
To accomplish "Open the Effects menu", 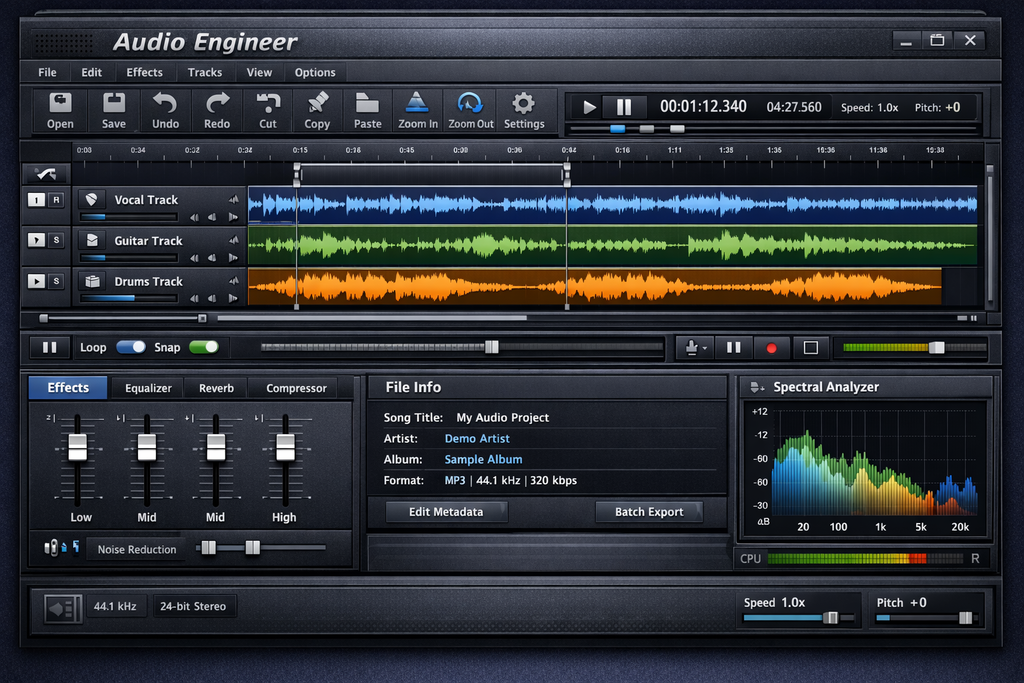I will (x=144, y=72).
